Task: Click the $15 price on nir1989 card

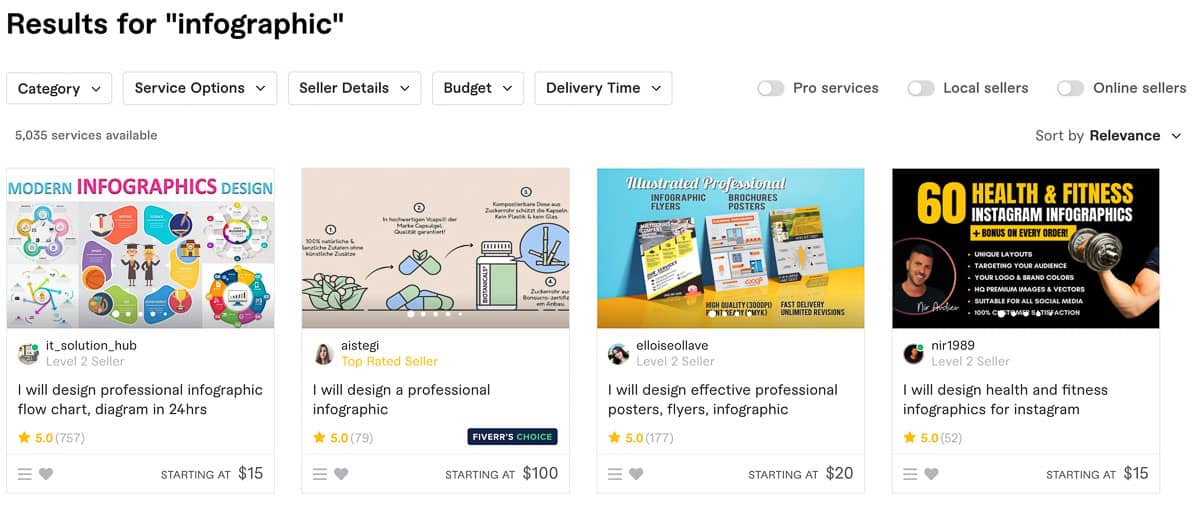Action: click(x=1136, y=473)
